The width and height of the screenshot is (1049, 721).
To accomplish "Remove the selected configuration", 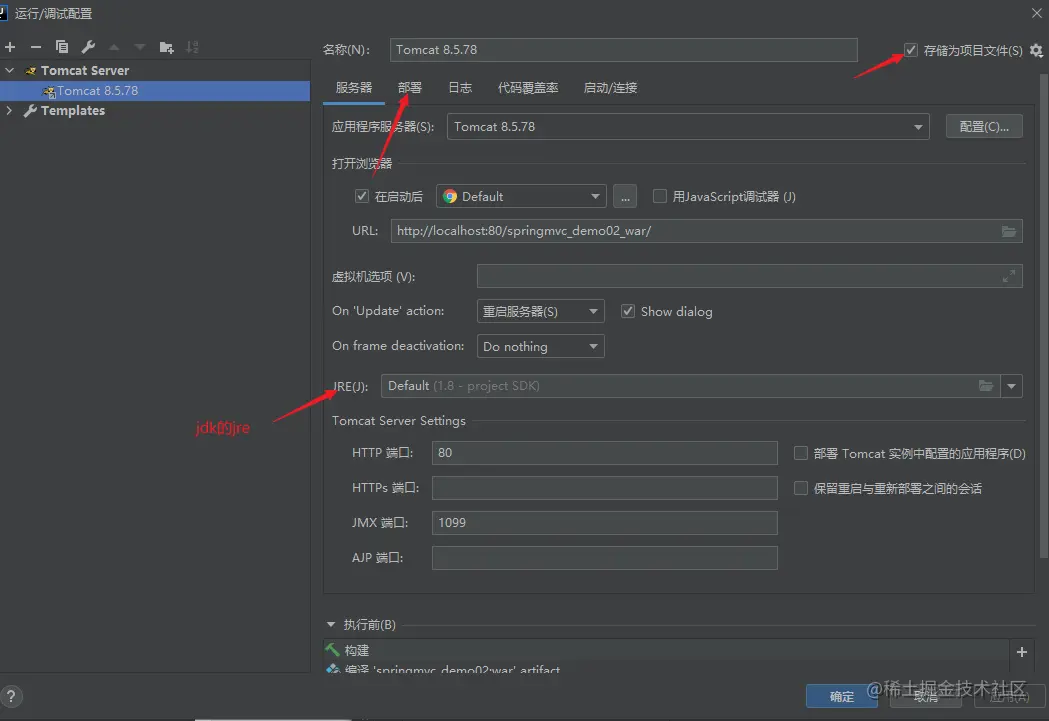I will (36, 47).
